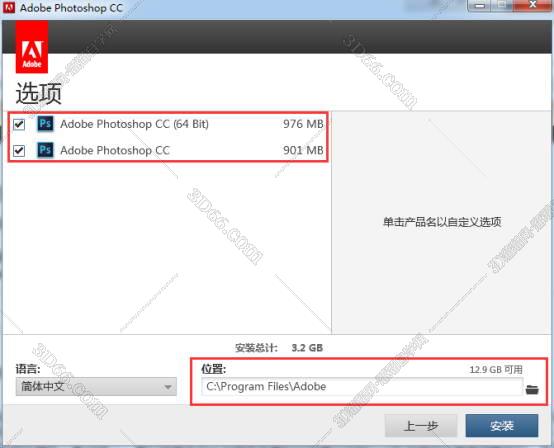554x448 pixels.
Task: Click the Photoshop CC (64 Bit) Ps icon
Action: (46, 124)
